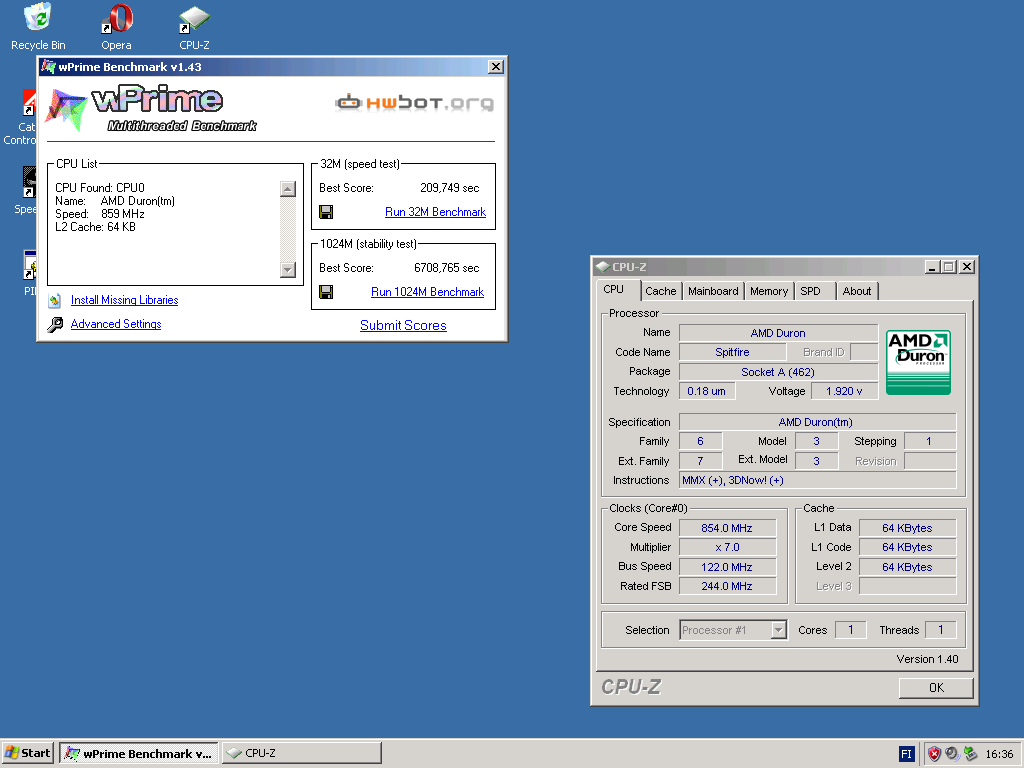This screenshot has height=768, width=1024.
Task: Click the wPrime title bar icon
Action: pyautogui.click(x=48, y=67)
